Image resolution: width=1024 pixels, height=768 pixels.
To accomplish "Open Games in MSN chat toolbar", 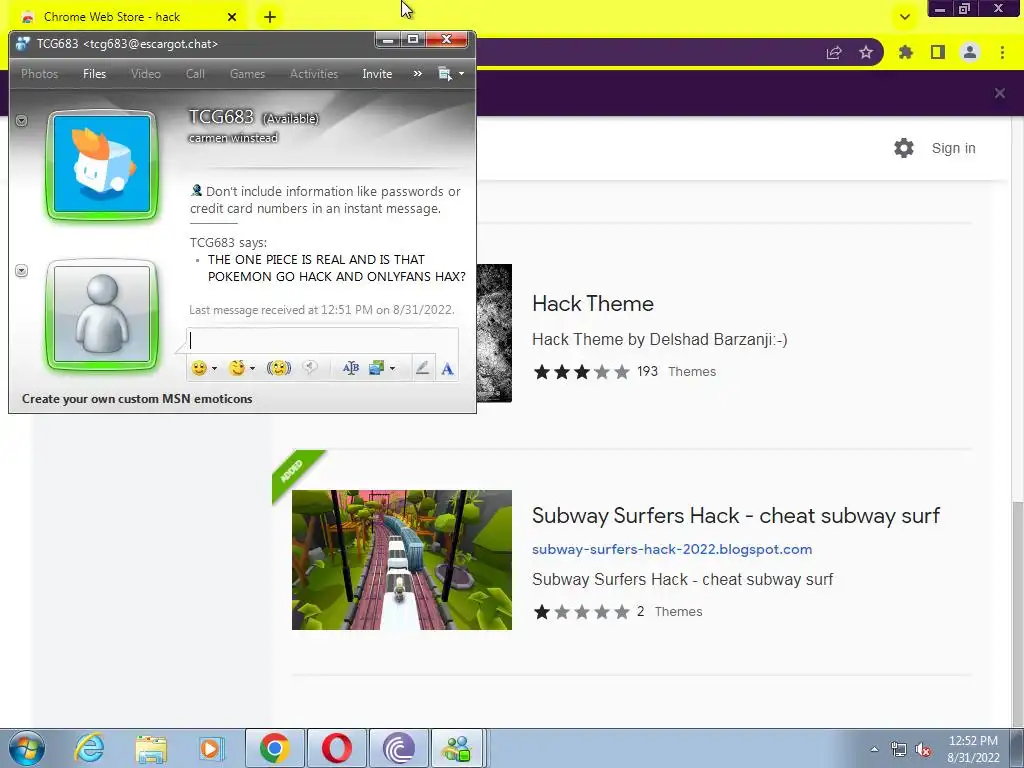I will click(x=248, y=74).
